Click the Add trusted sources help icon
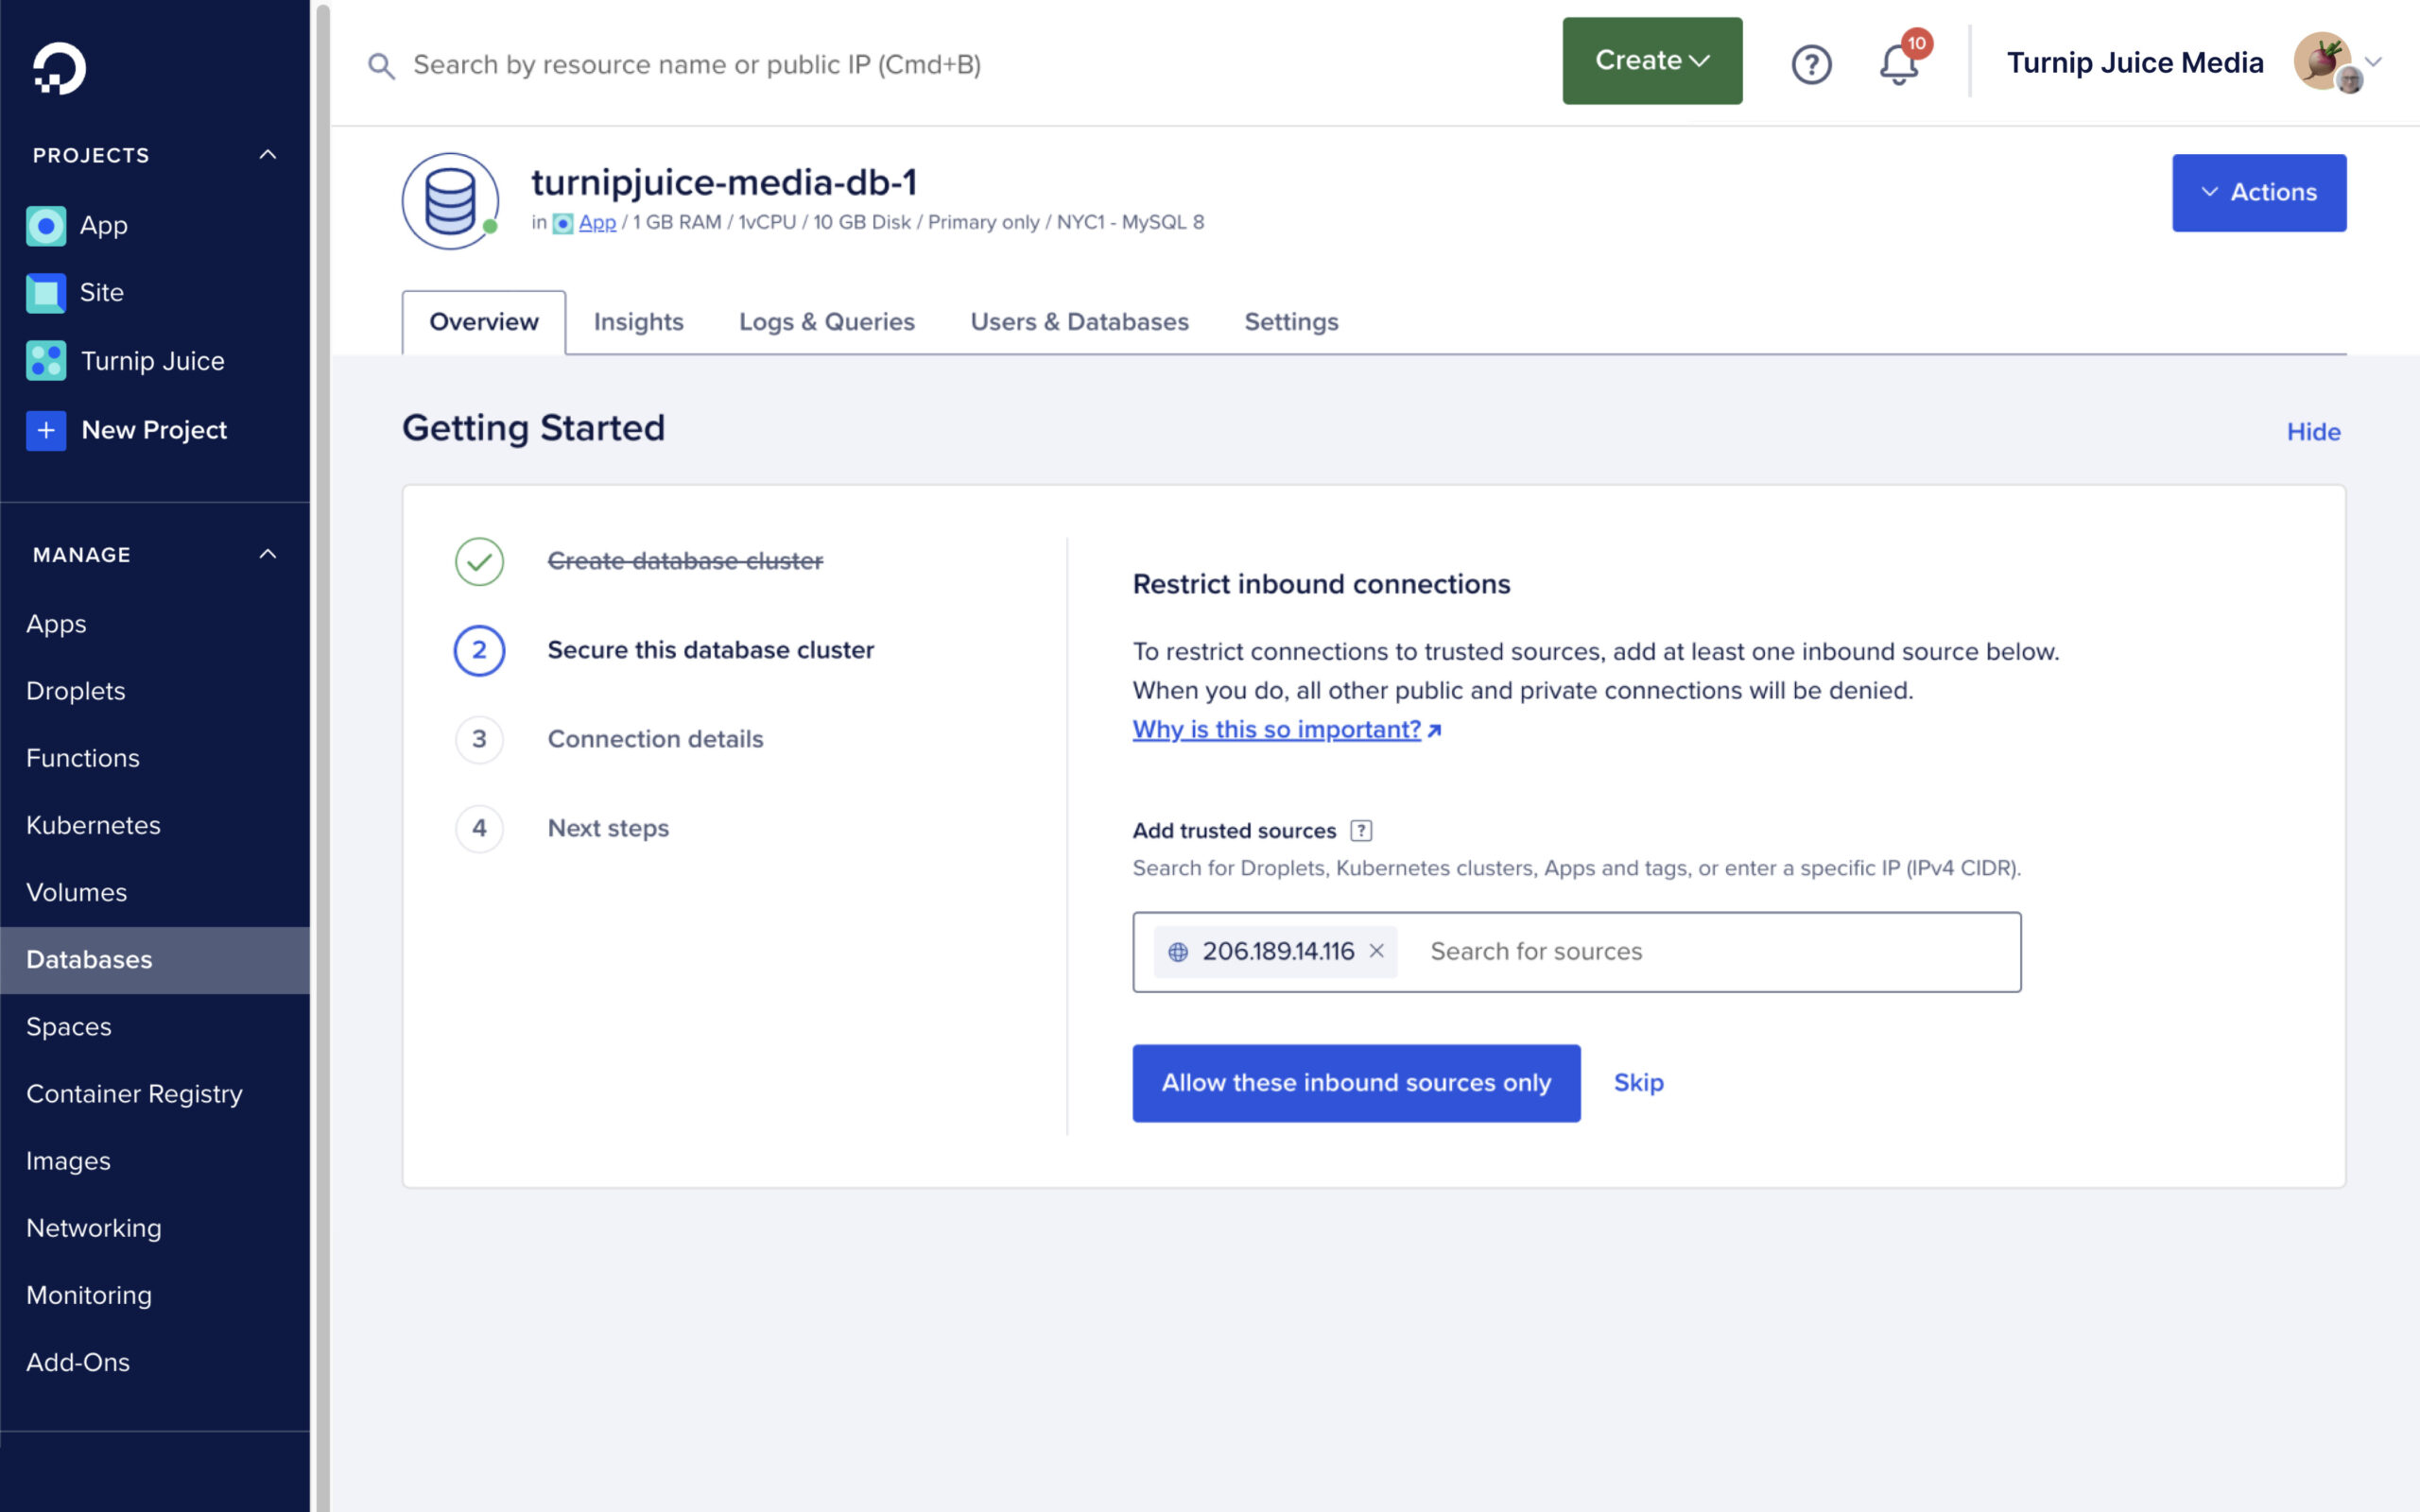The height and width of the screenshot is (1512, 2420). pos(1361,830)
